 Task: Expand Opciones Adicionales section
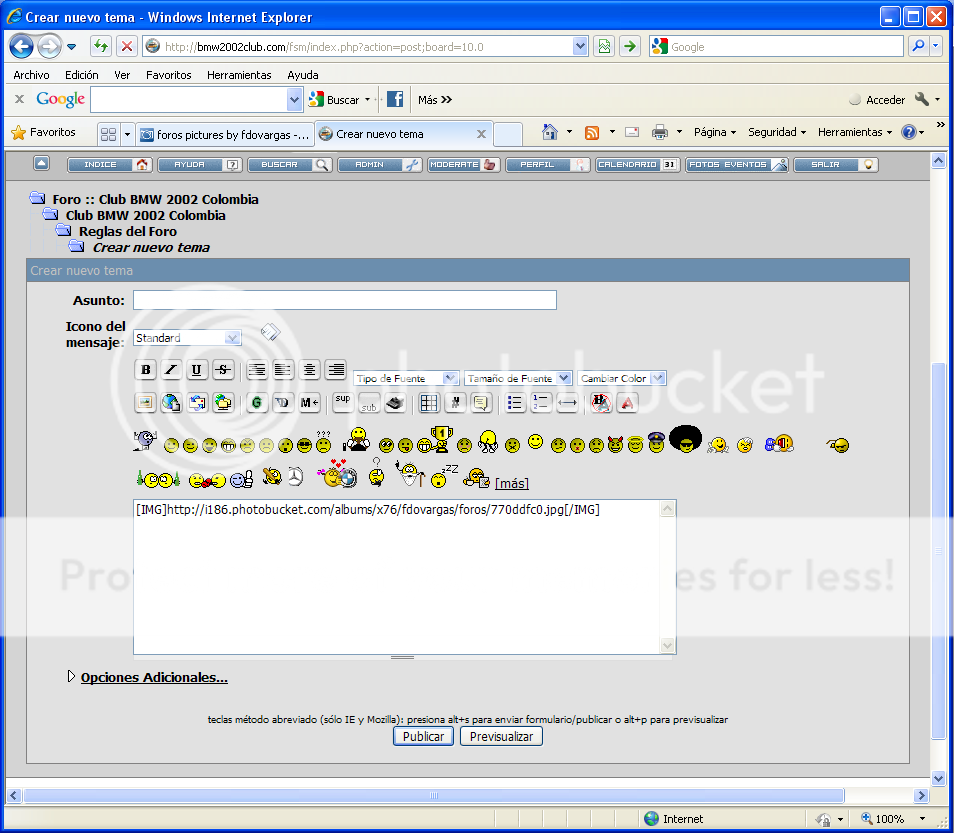pyautogui.click(x=154, y=677)
